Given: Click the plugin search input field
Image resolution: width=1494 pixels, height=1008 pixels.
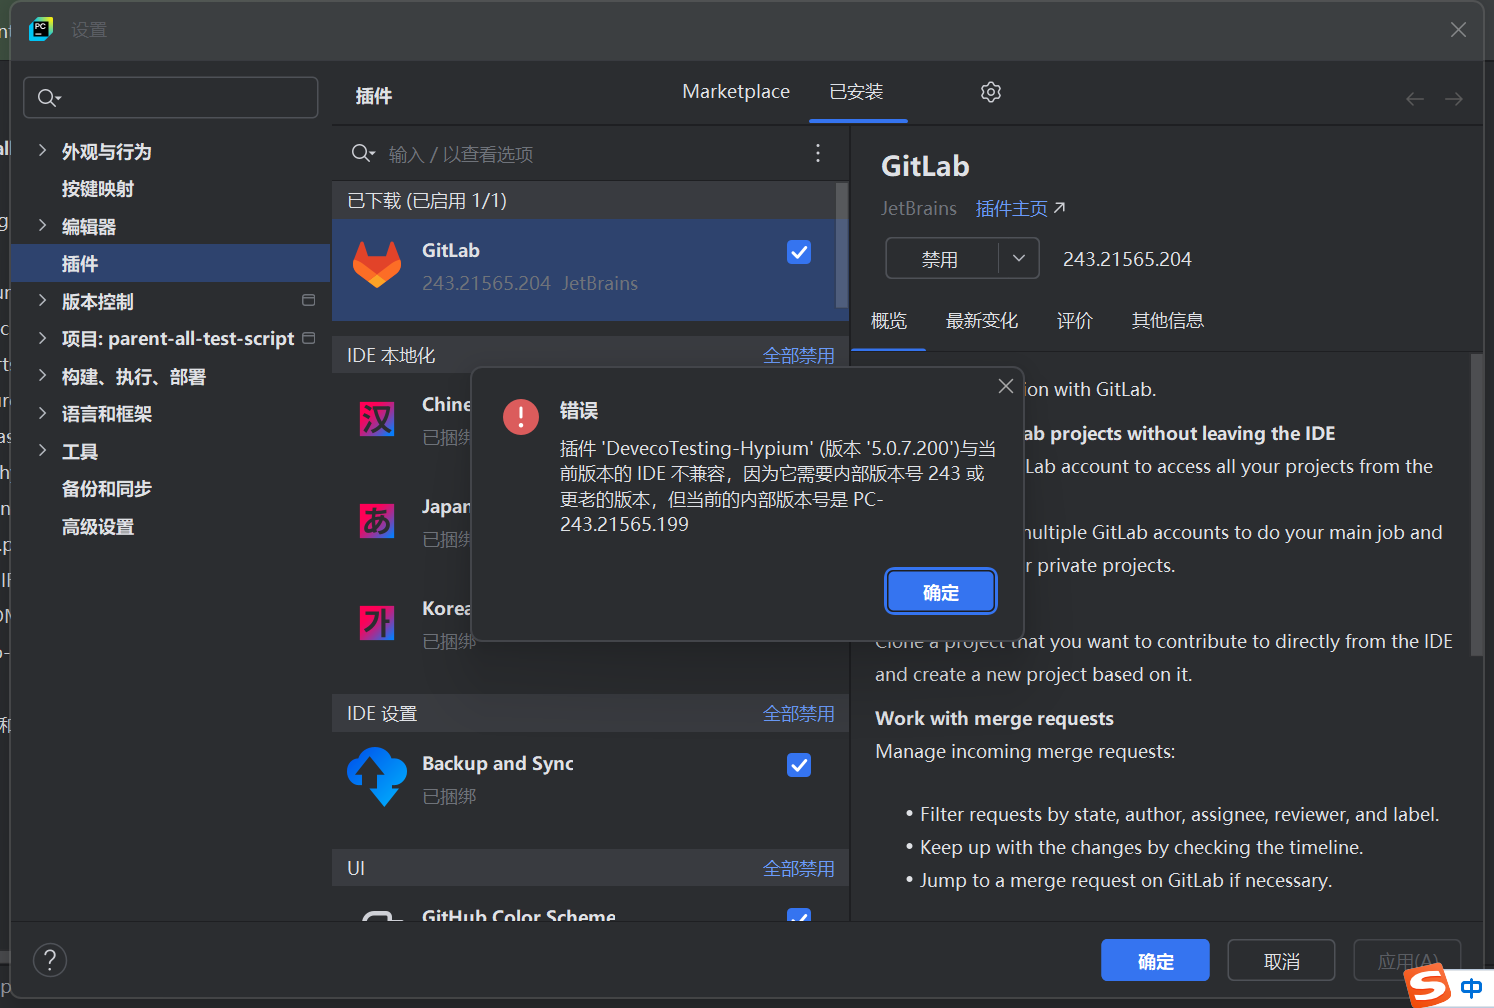Looking at the screenshot, I should (590, 154).
